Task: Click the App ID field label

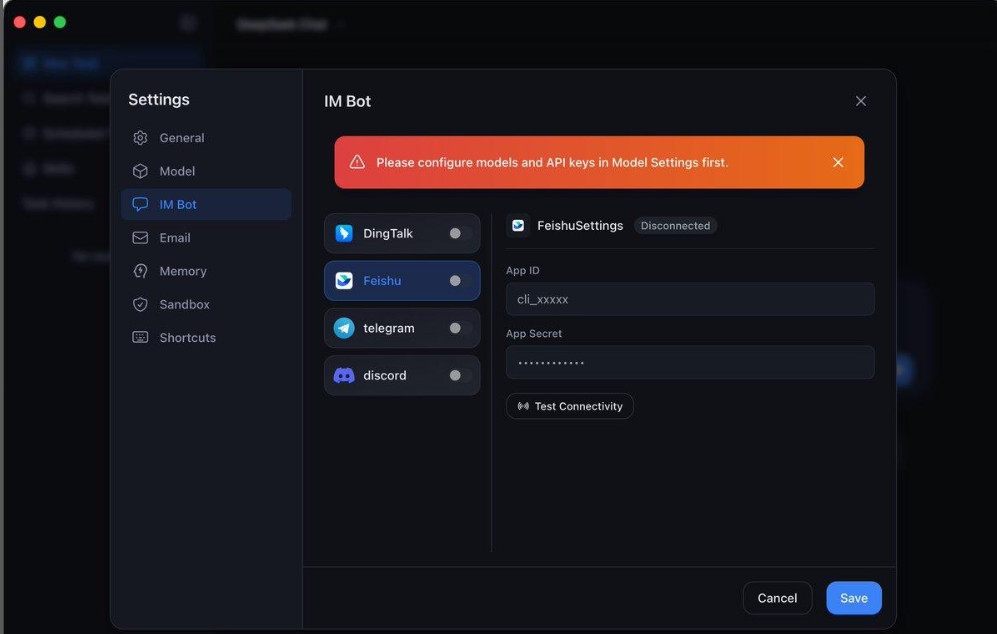Action: [x=523, y=270]
